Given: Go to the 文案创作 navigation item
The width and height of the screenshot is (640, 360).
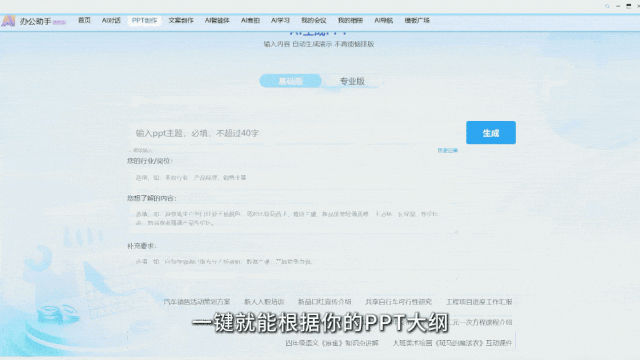Looking at the screenshot, I should (181, 20).
